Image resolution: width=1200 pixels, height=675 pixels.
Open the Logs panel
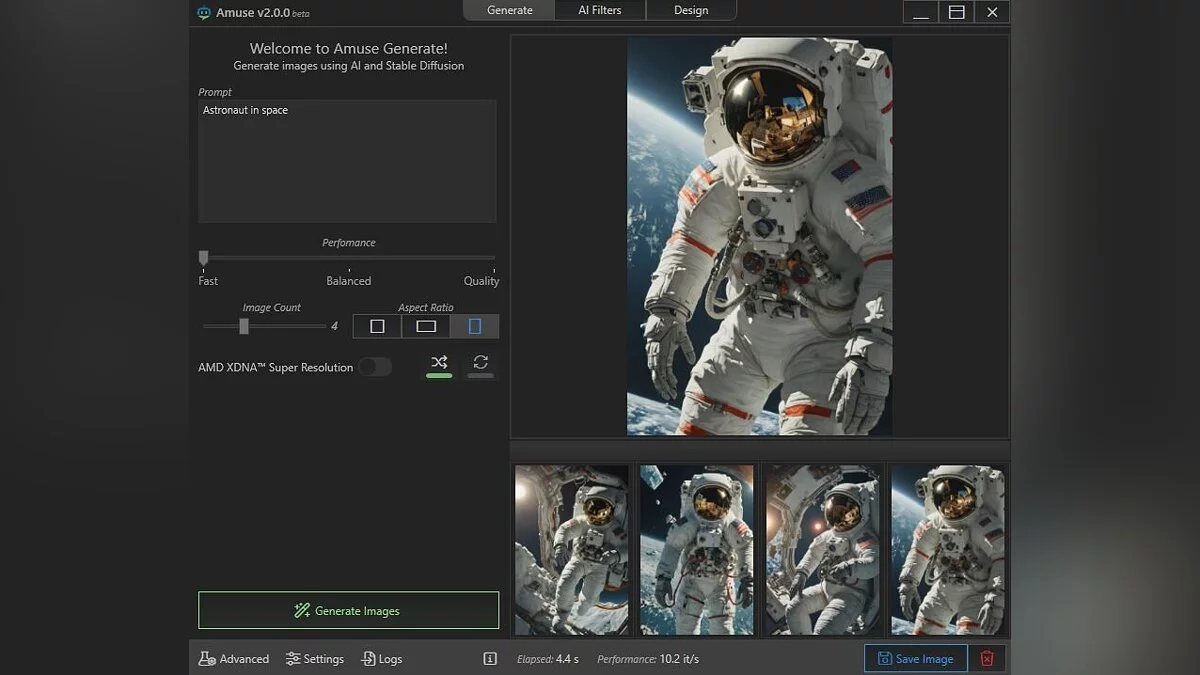tap(382, 659)
